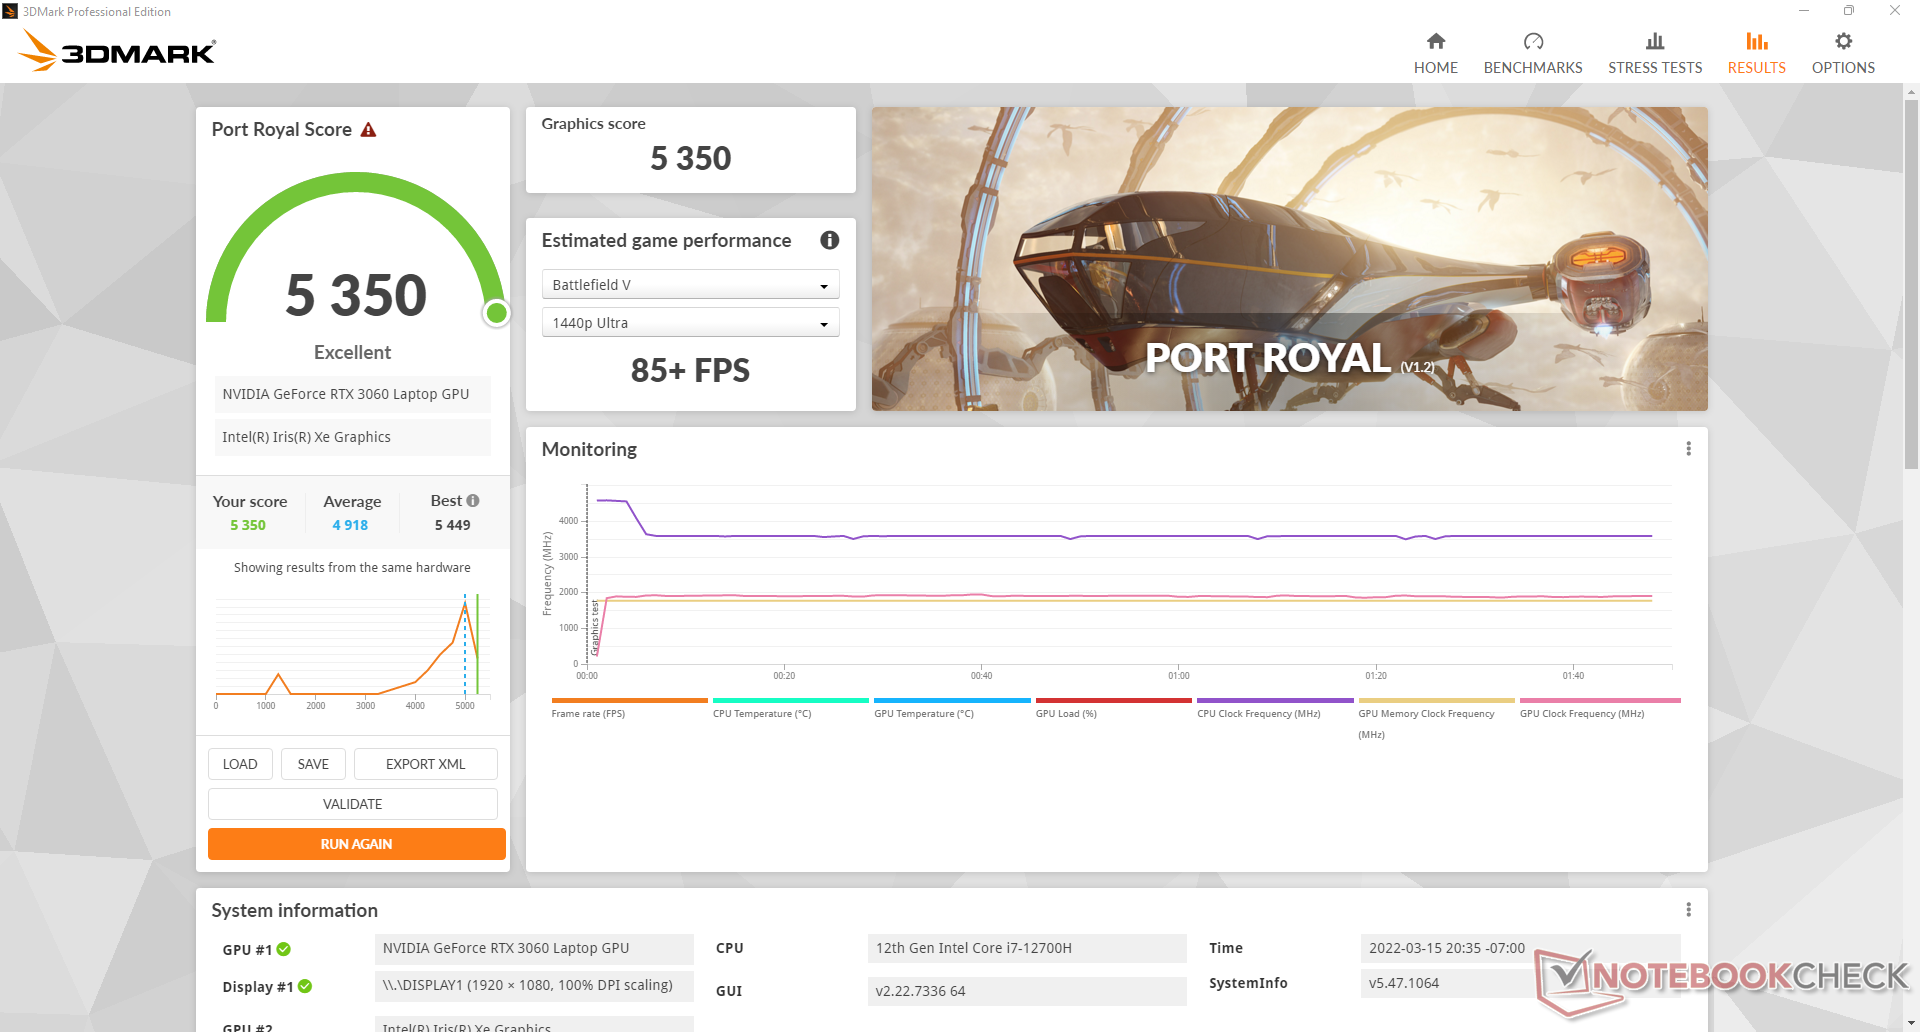This screenshot has height=1032, width=1920.
Task: Expand the Battlefield V game dropdown
Action: tap(690, 285)
